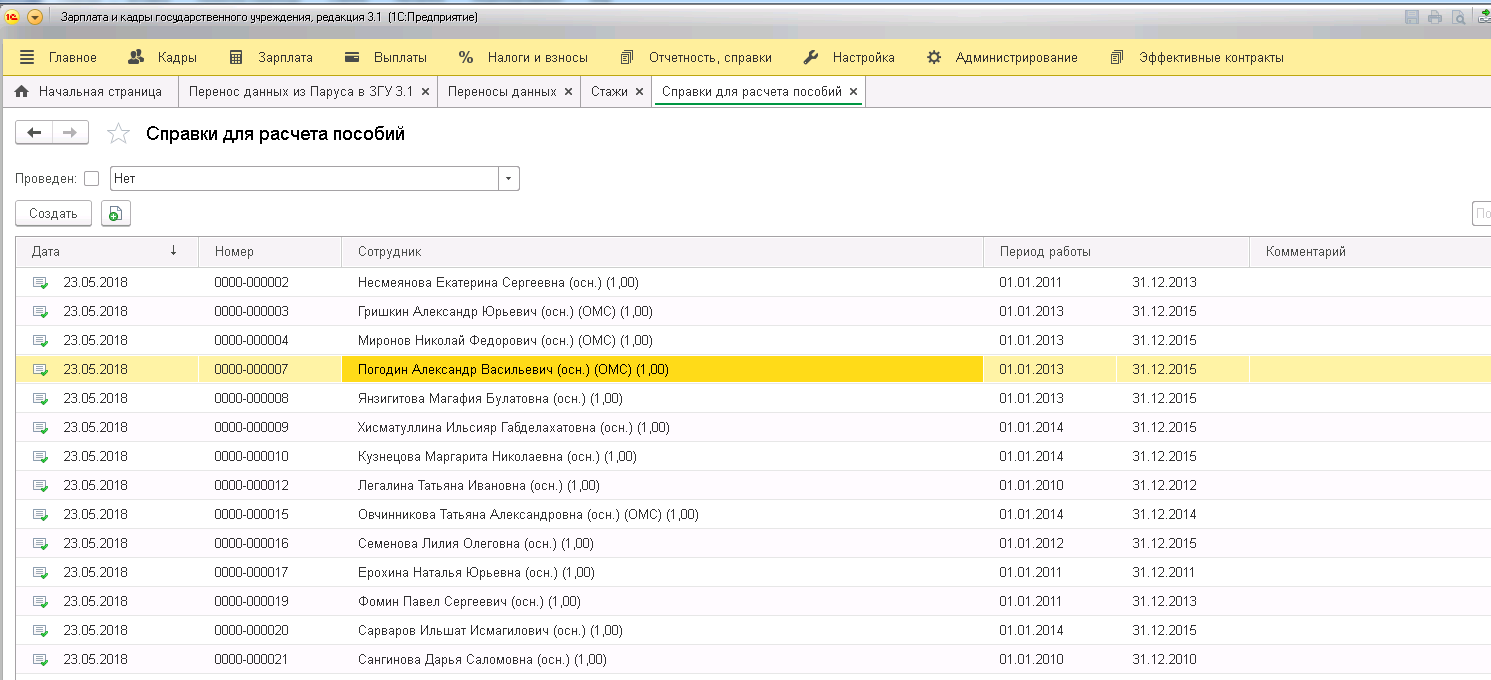Click the copy document icon beside Создать
The image size is (1491, 680).
pyautogui.click(x=116, y=214)
